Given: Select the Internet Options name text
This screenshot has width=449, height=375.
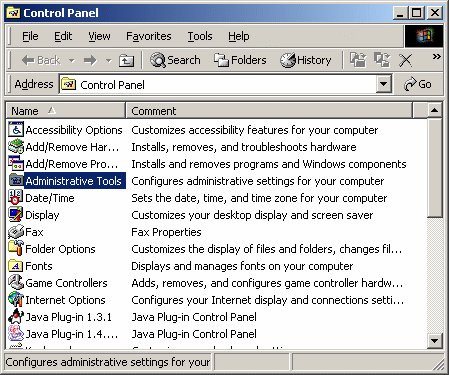Looking at the screenshot, I should [65, 300].
